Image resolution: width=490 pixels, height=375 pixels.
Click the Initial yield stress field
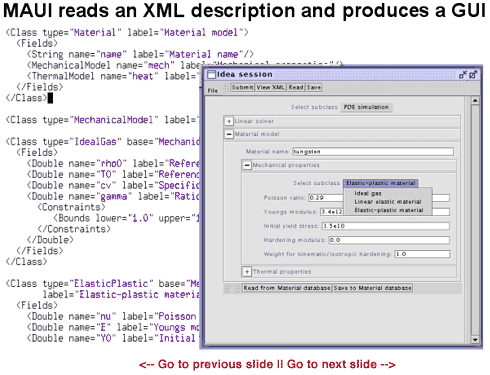click(385, 226)
